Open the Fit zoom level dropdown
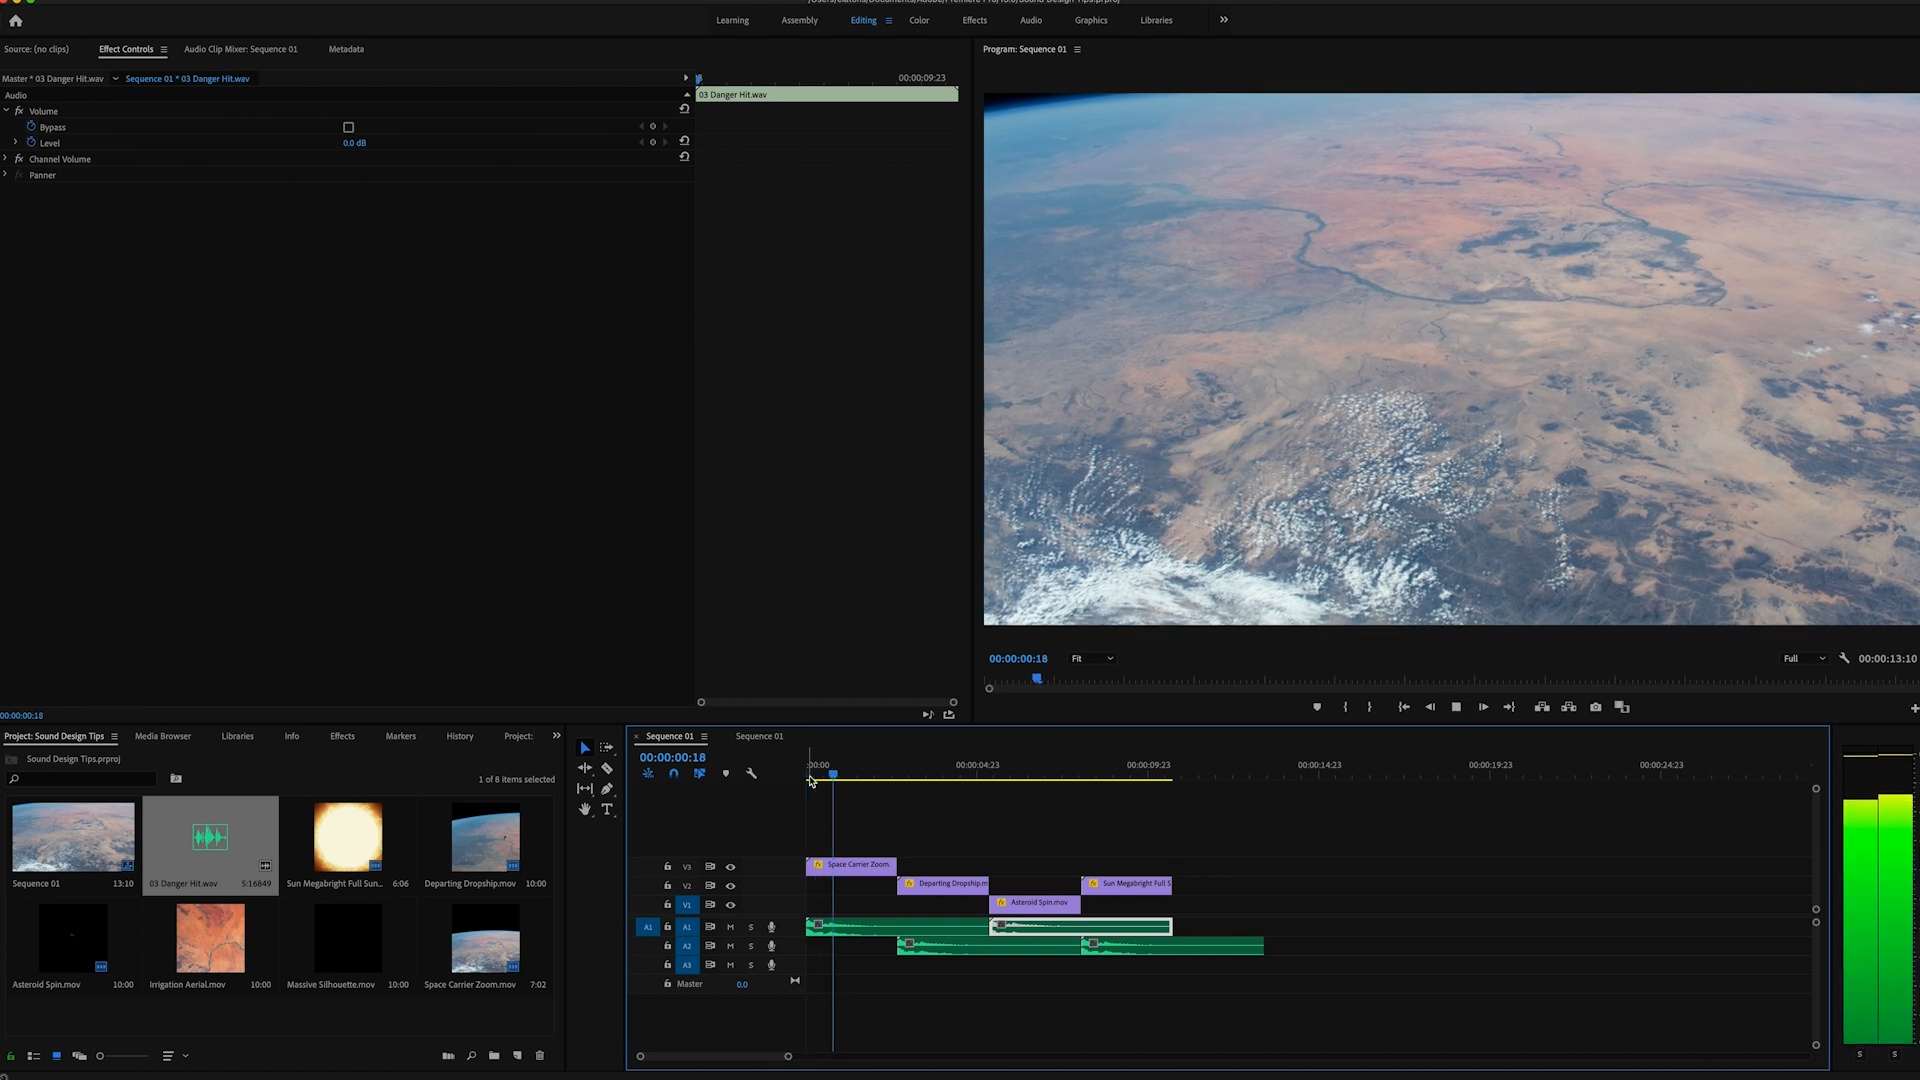Screen dimensions: 1920x1080 point(1092,658)
